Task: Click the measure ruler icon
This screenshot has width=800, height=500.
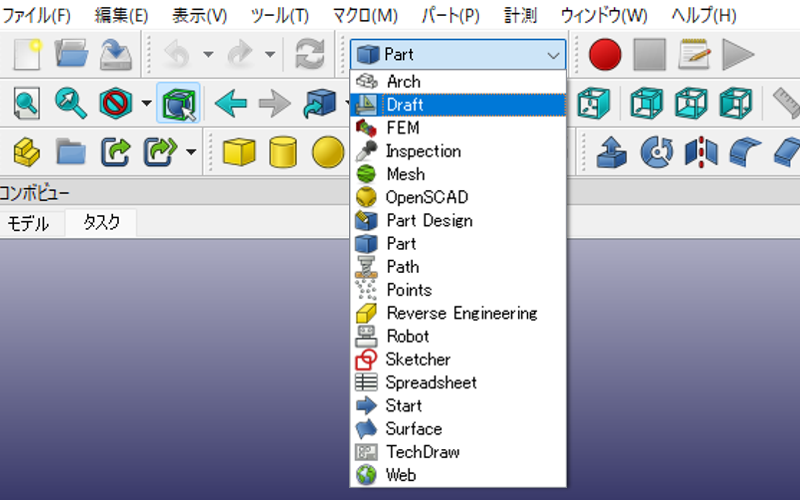Action: click(x=786, y=103)
